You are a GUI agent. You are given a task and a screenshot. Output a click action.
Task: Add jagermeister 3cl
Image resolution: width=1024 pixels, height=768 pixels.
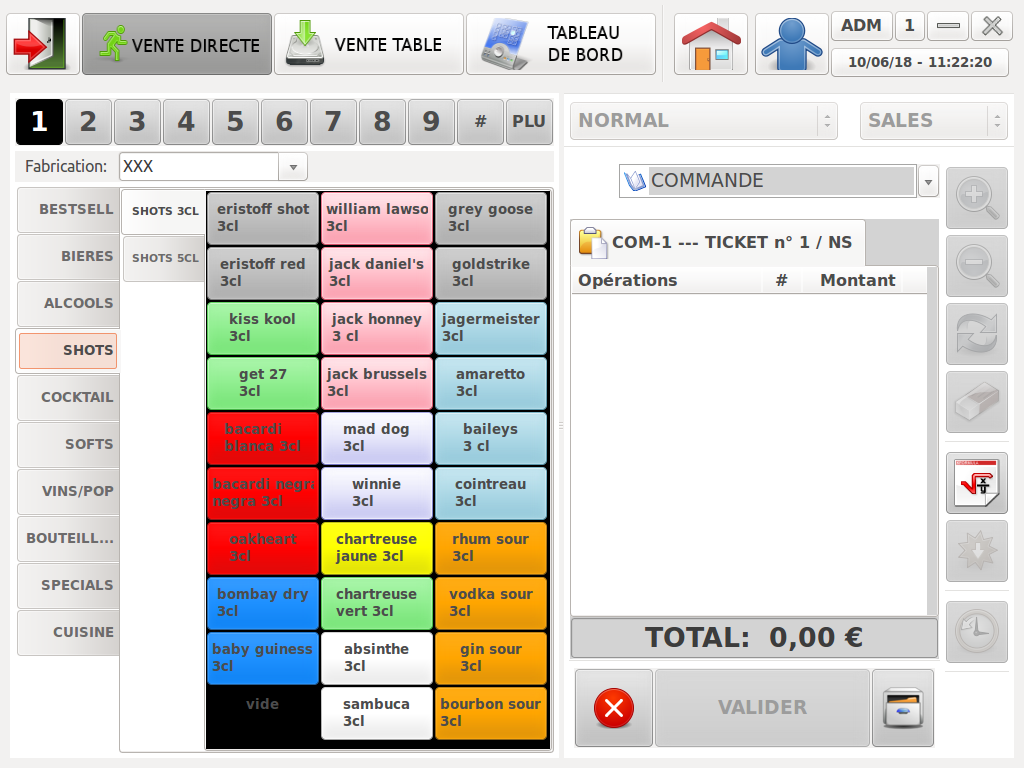[490, 328]
